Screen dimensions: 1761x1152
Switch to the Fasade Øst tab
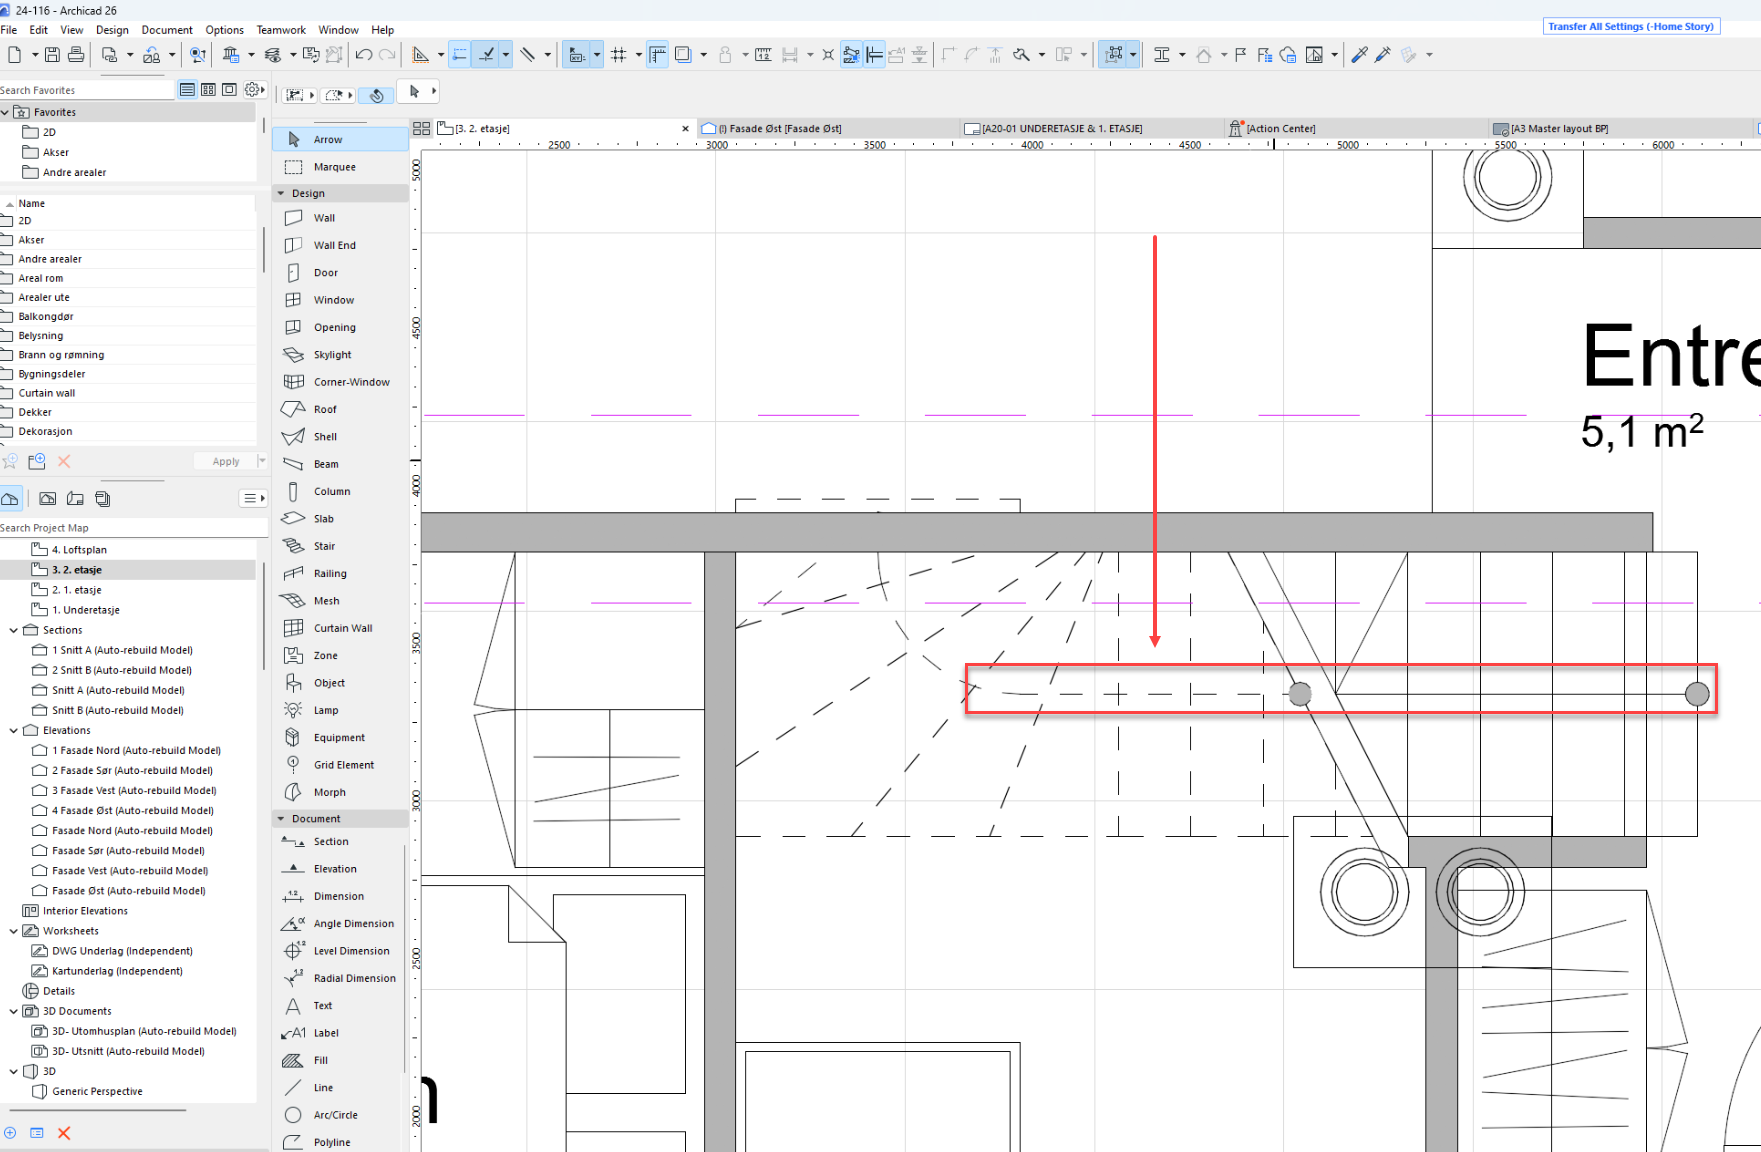[x=784, y=129]
